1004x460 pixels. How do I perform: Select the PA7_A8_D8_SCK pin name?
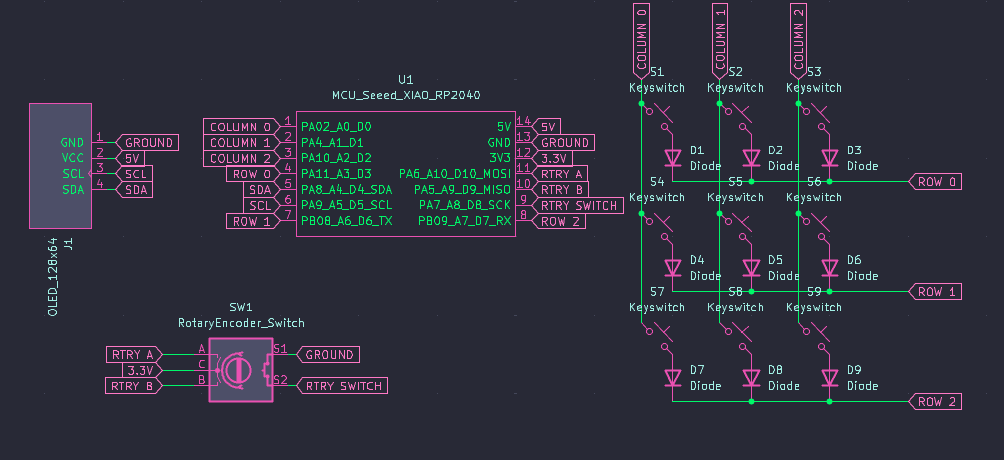tap(465, 205)
